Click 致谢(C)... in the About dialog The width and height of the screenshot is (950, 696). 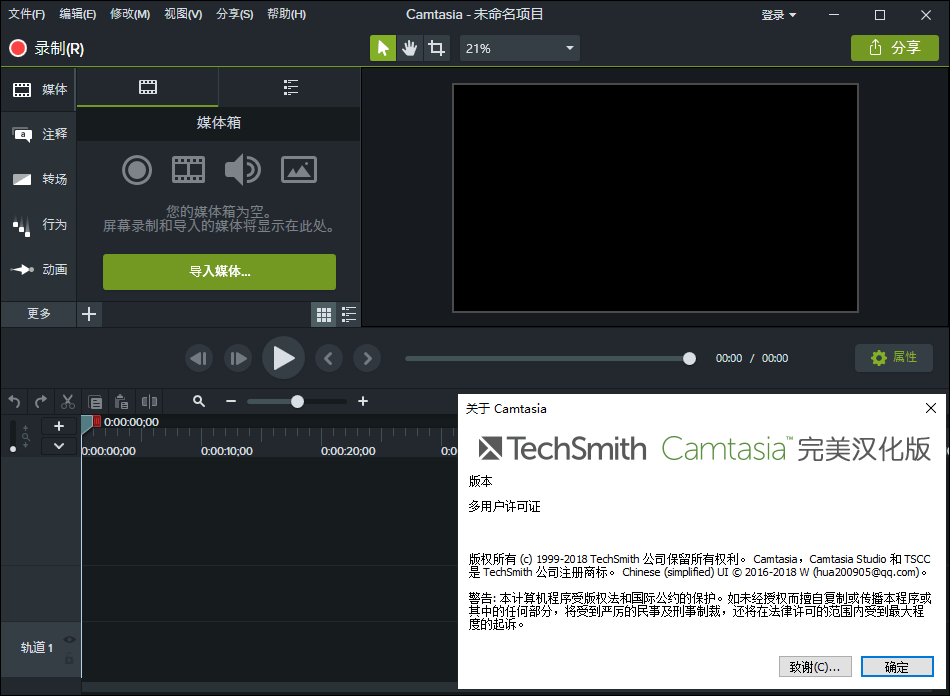815,667
